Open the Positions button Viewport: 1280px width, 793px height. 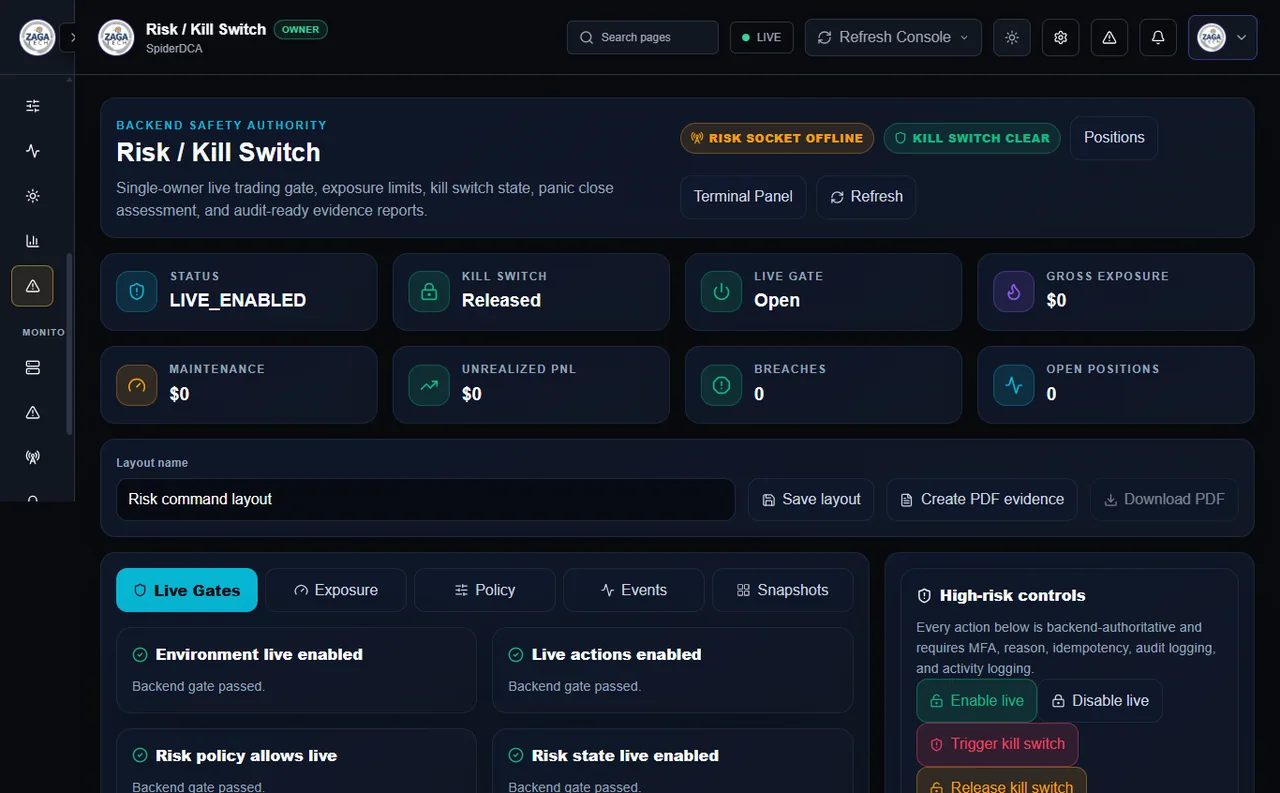(x=1114, y=138)
